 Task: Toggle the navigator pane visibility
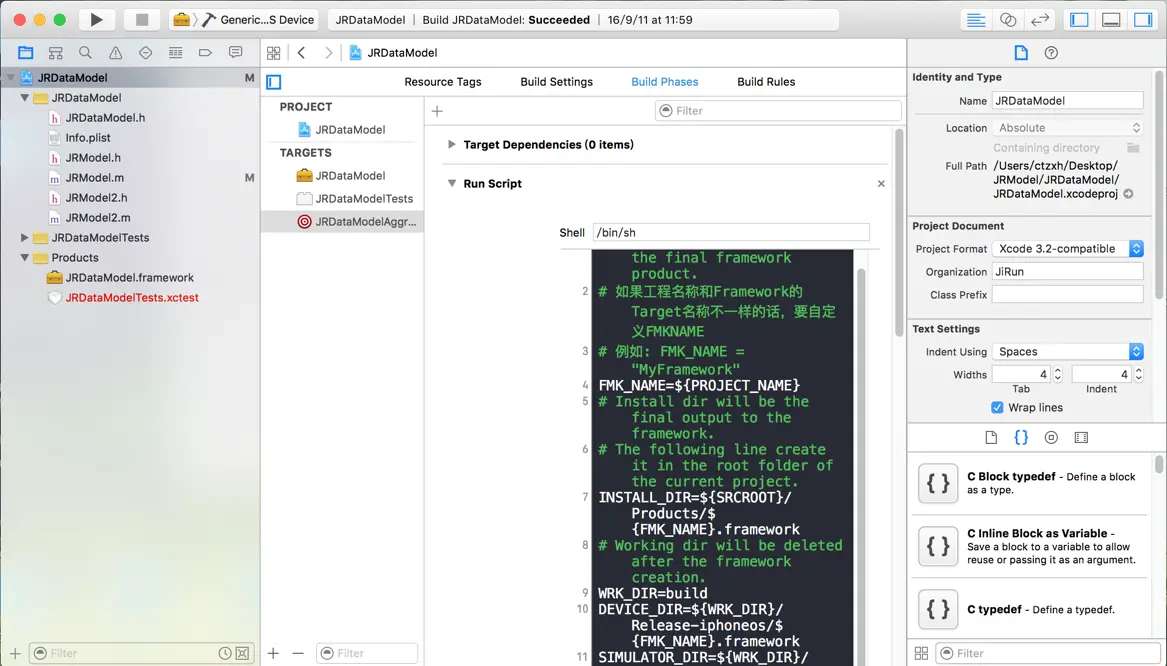(1079, 20)
